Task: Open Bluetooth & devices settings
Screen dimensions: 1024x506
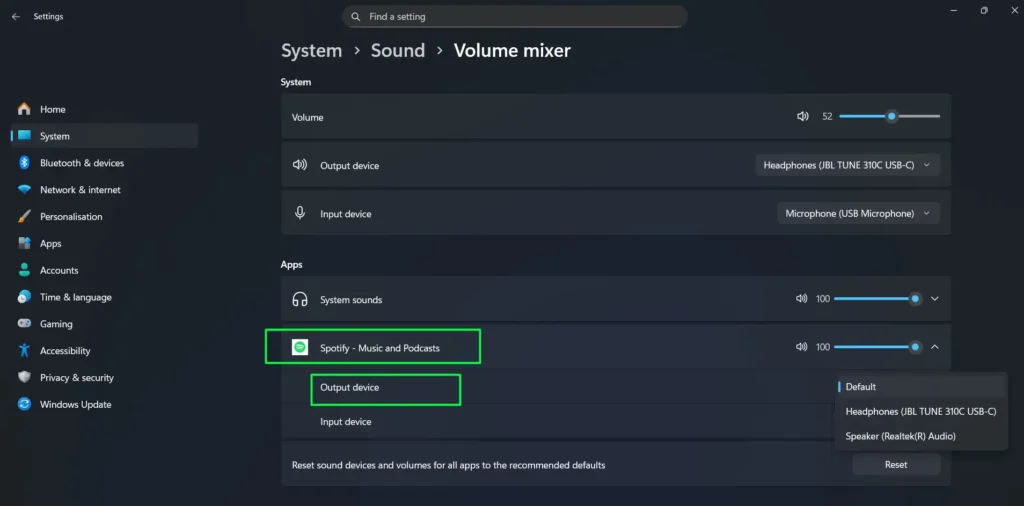Action: tap(104, 163)
